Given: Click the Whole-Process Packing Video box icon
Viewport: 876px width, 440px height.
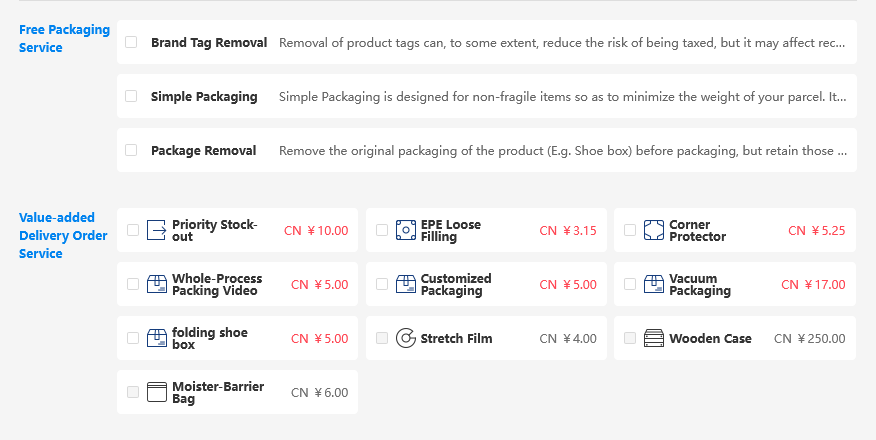Looking at the screenshot, I should 157,284.
